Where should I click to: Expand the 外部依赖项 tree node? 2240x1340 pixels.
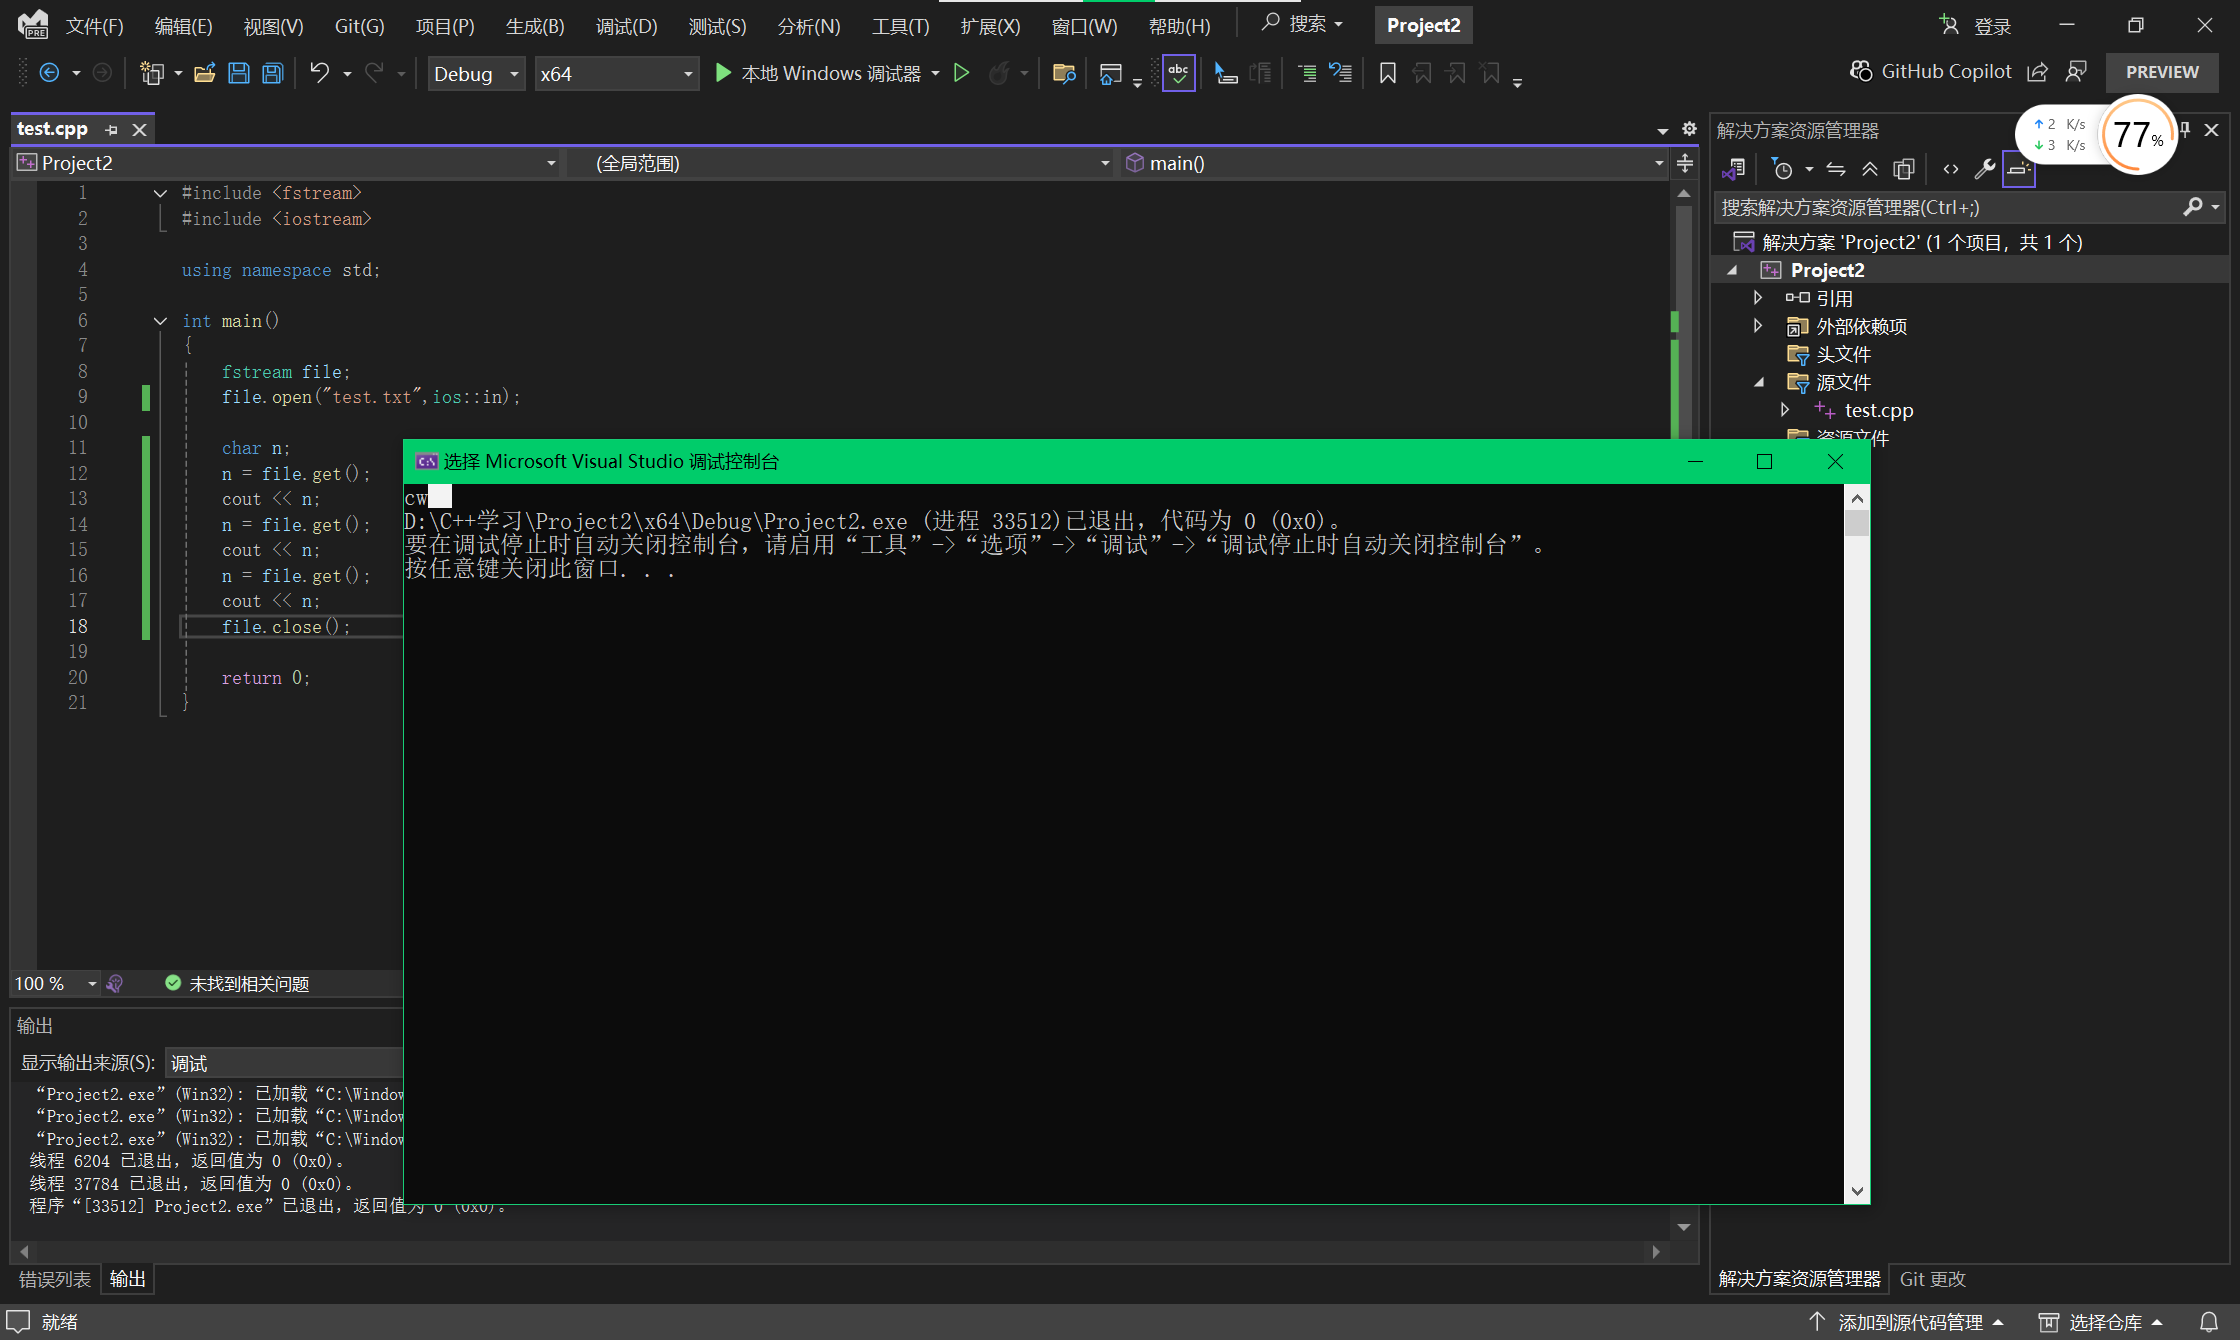(1758, 326)
